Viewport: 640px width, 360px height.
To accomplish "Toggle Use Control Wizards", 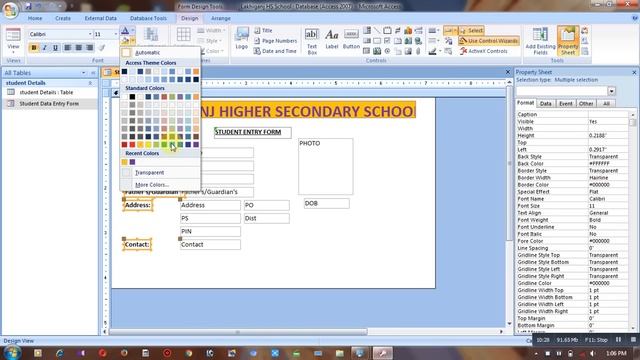I will [x=489, y=41].
